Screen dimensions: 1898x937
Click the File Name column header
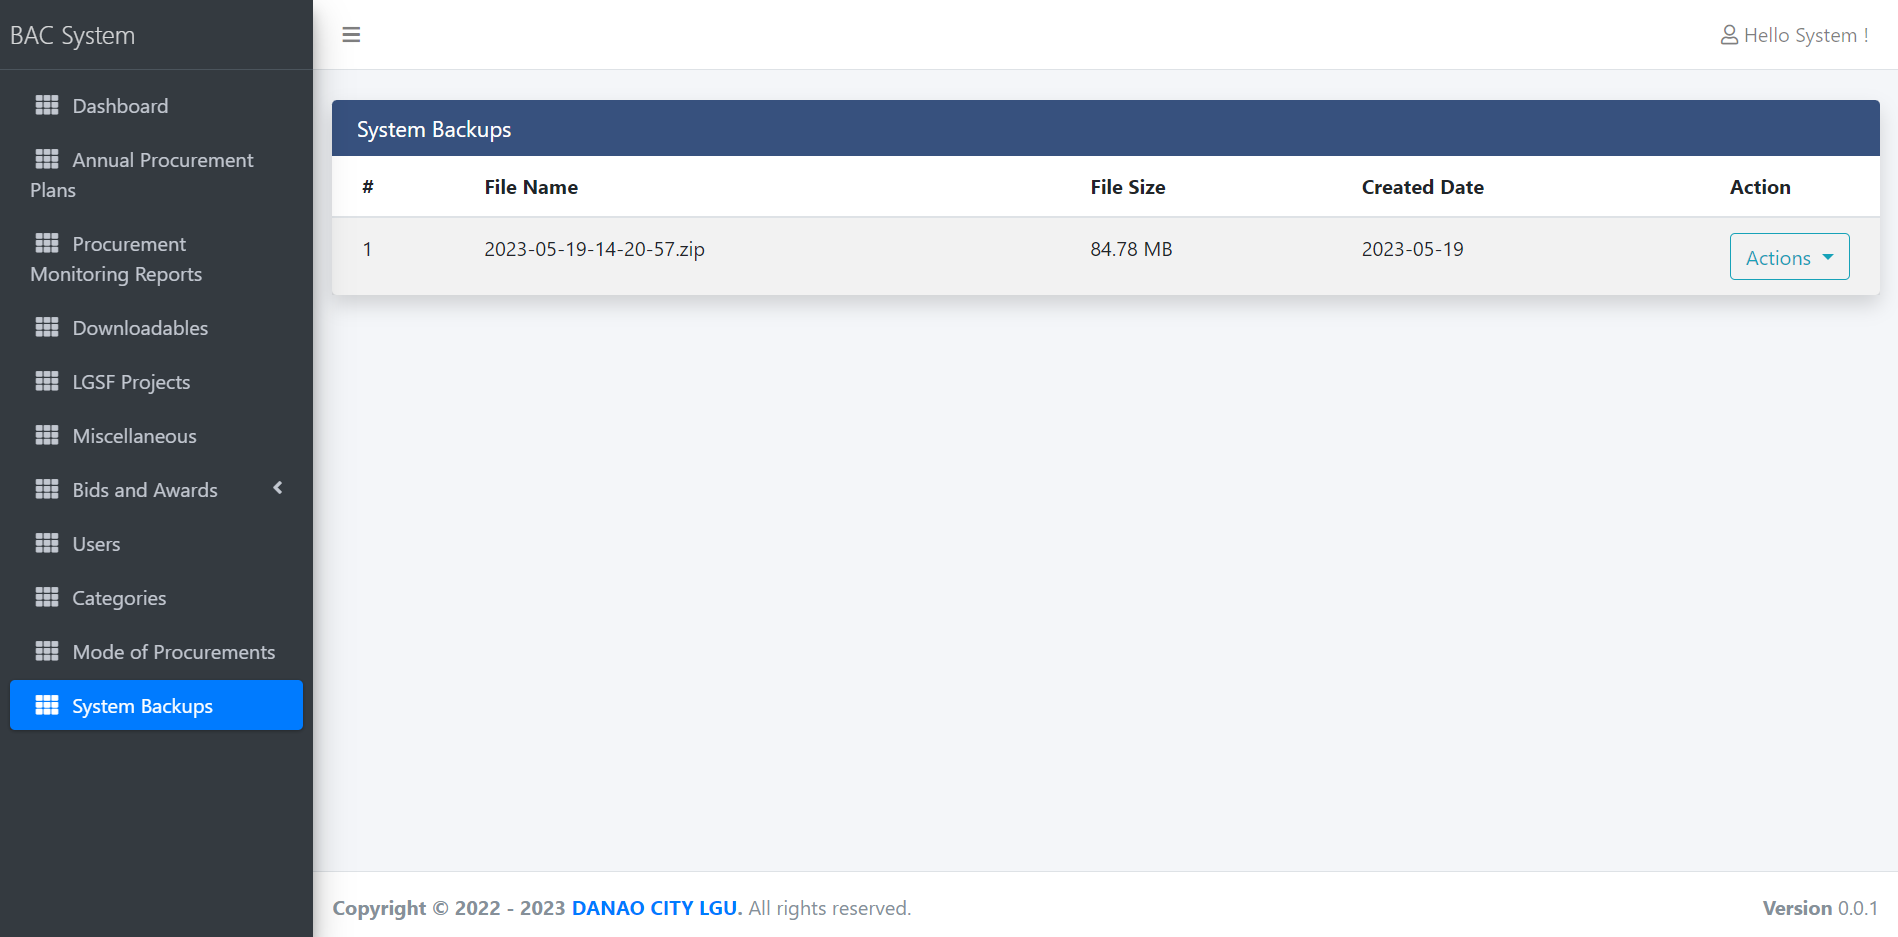pos(531,187)
